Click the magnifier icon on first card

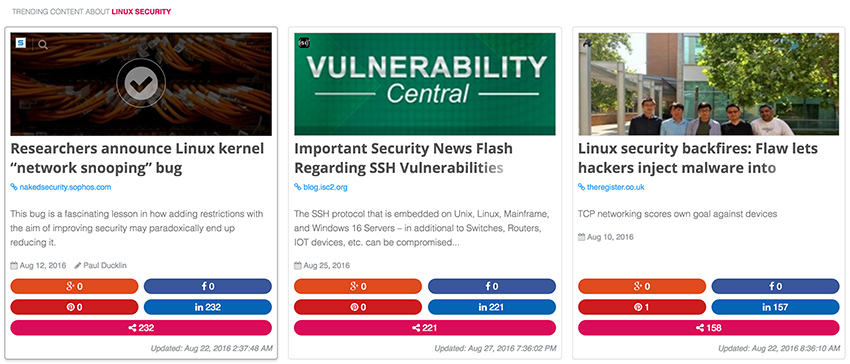[x=43, y=44]
